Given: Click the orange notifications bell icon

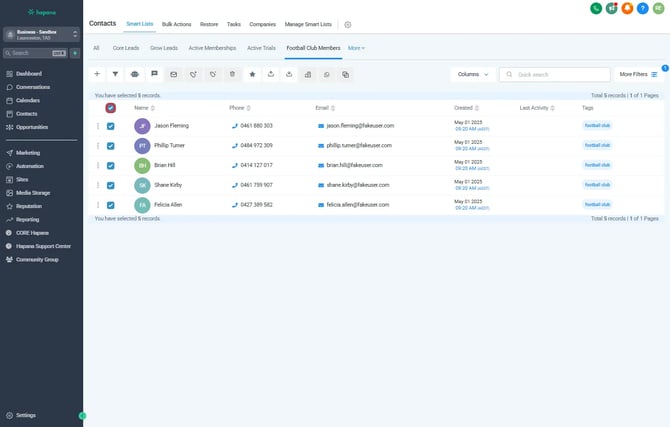Looking at the screenshot, I should pos(627,8).
